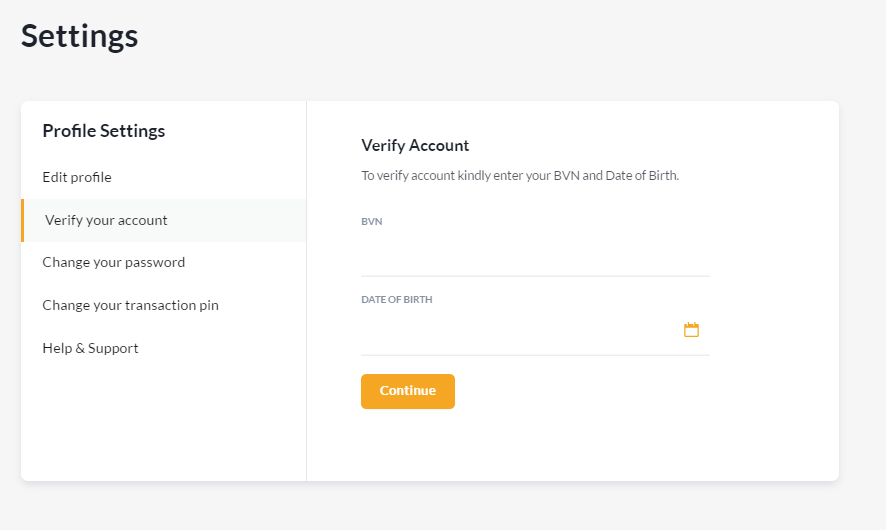Click the BVN field label
Image resolution: width=886 pixels, height=530 pixels.
[x=372, y=221]
